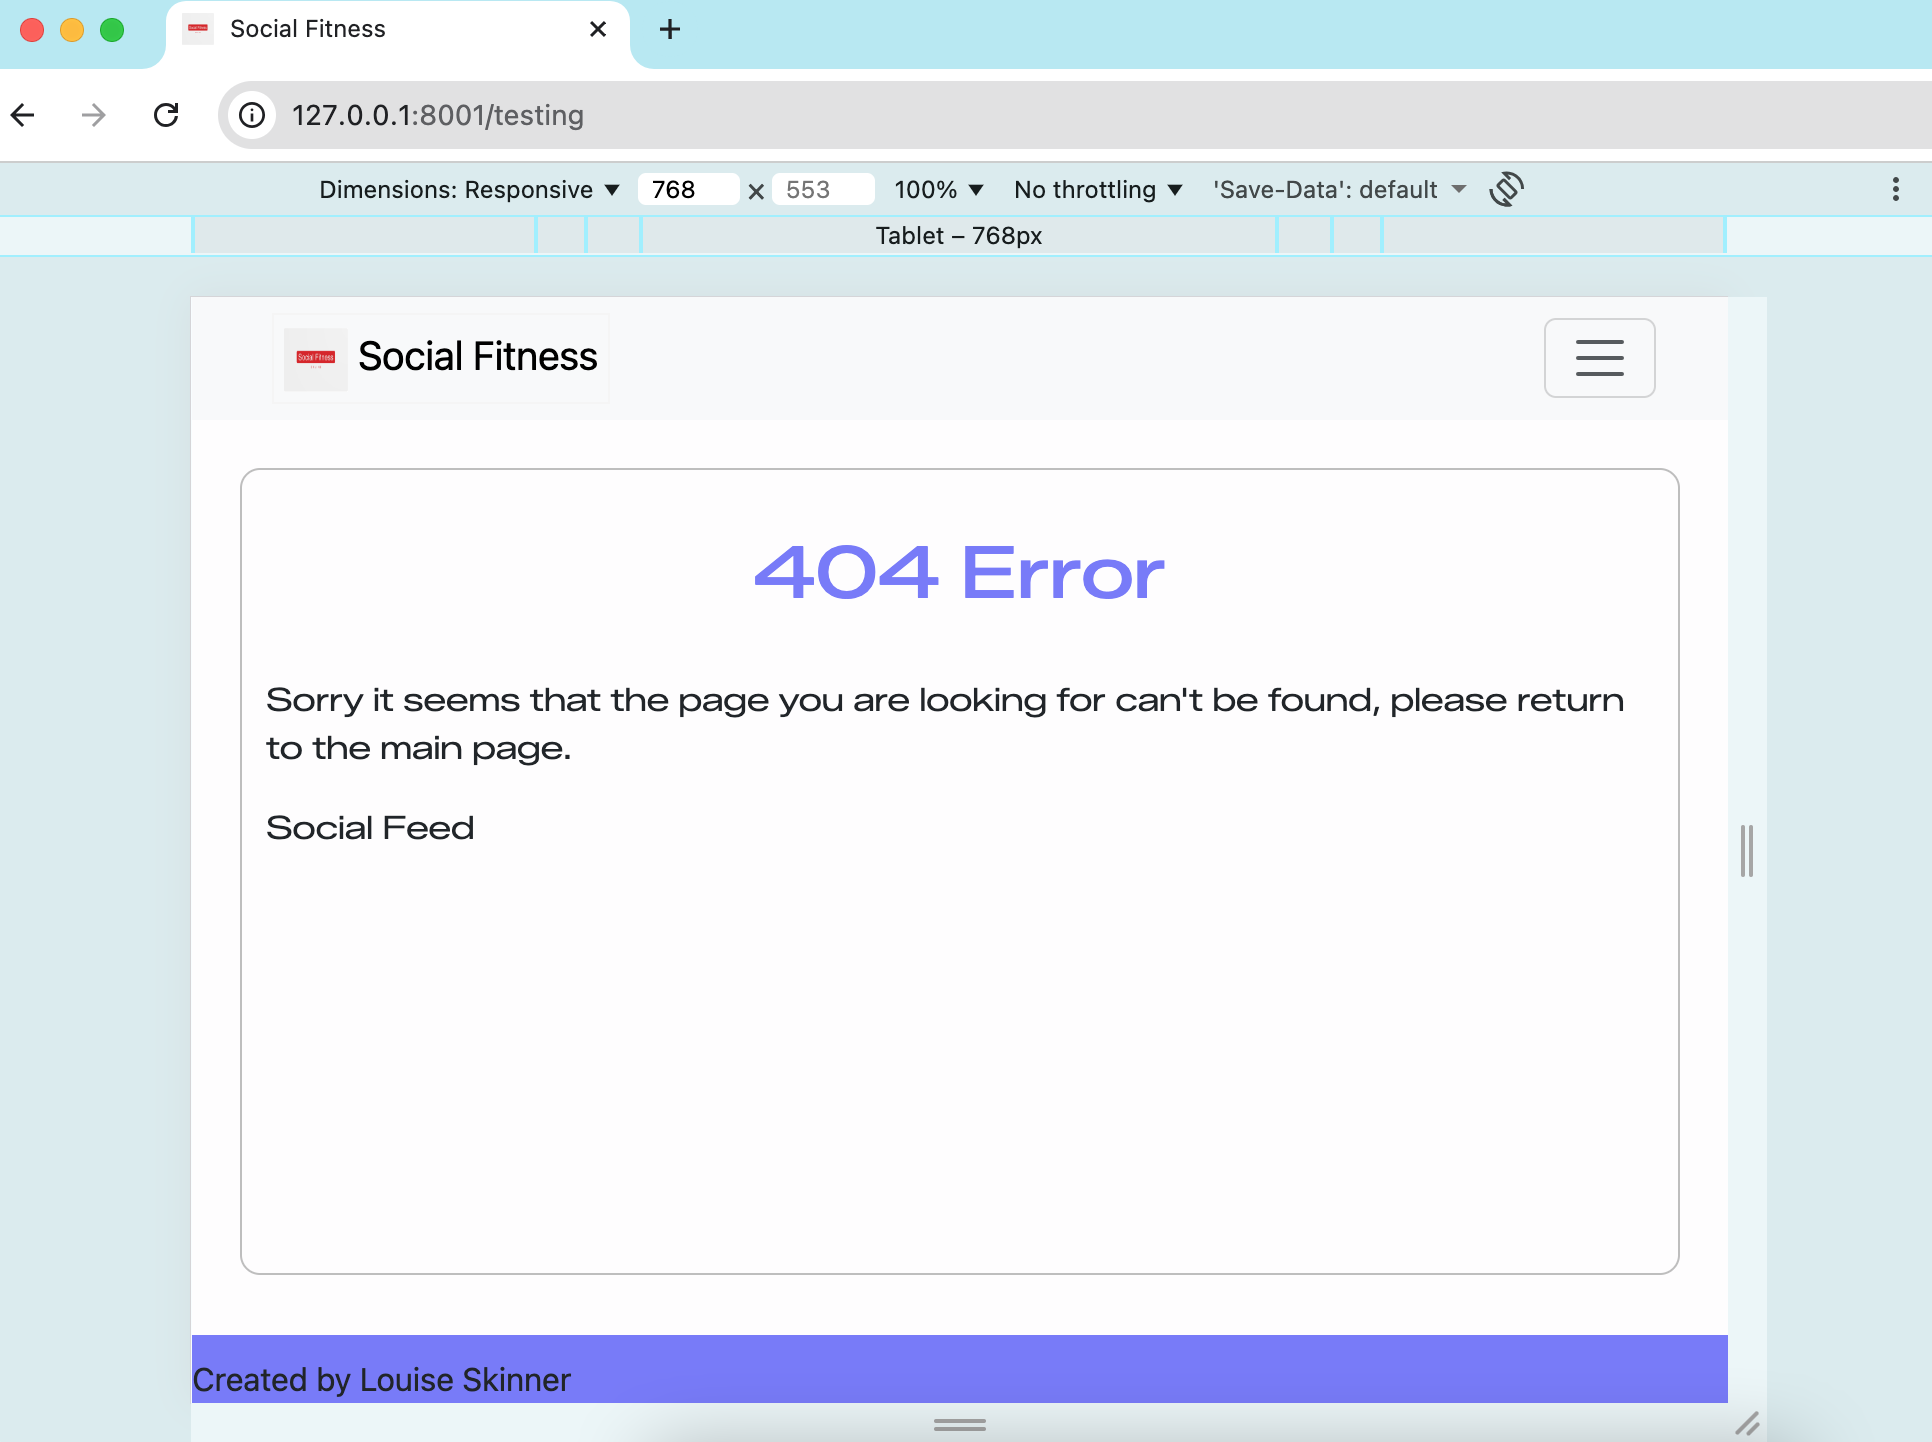Open the site information panel
1932x1442 pixels.
pos(251,115)
